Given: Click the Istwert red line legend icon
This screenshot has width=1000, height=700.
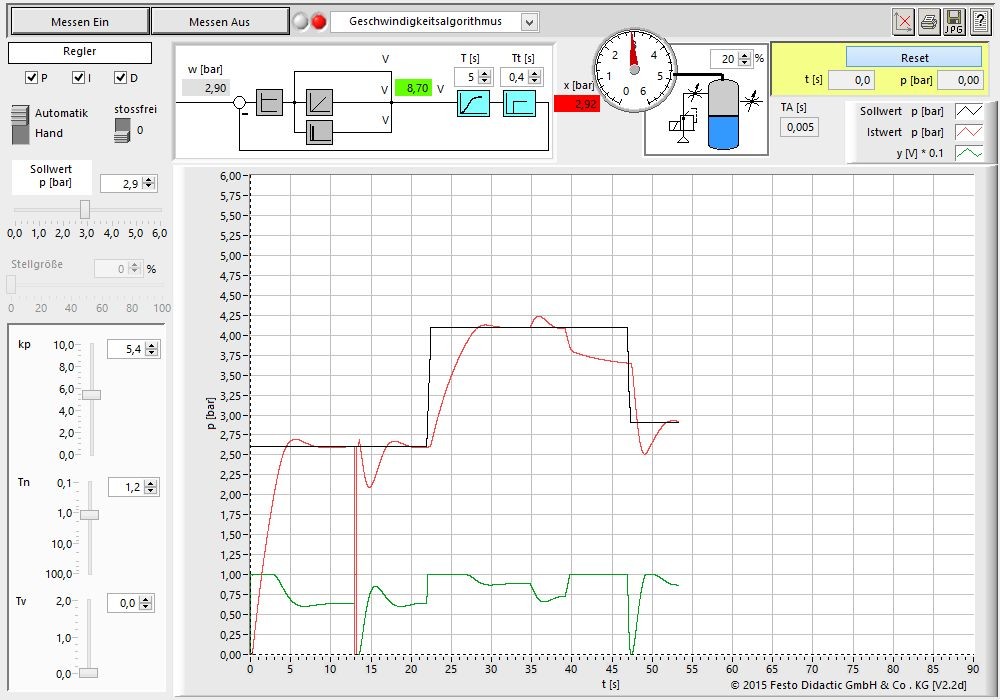Looking at the screenshot, I should pyautogui.click(x=969, y=132).
